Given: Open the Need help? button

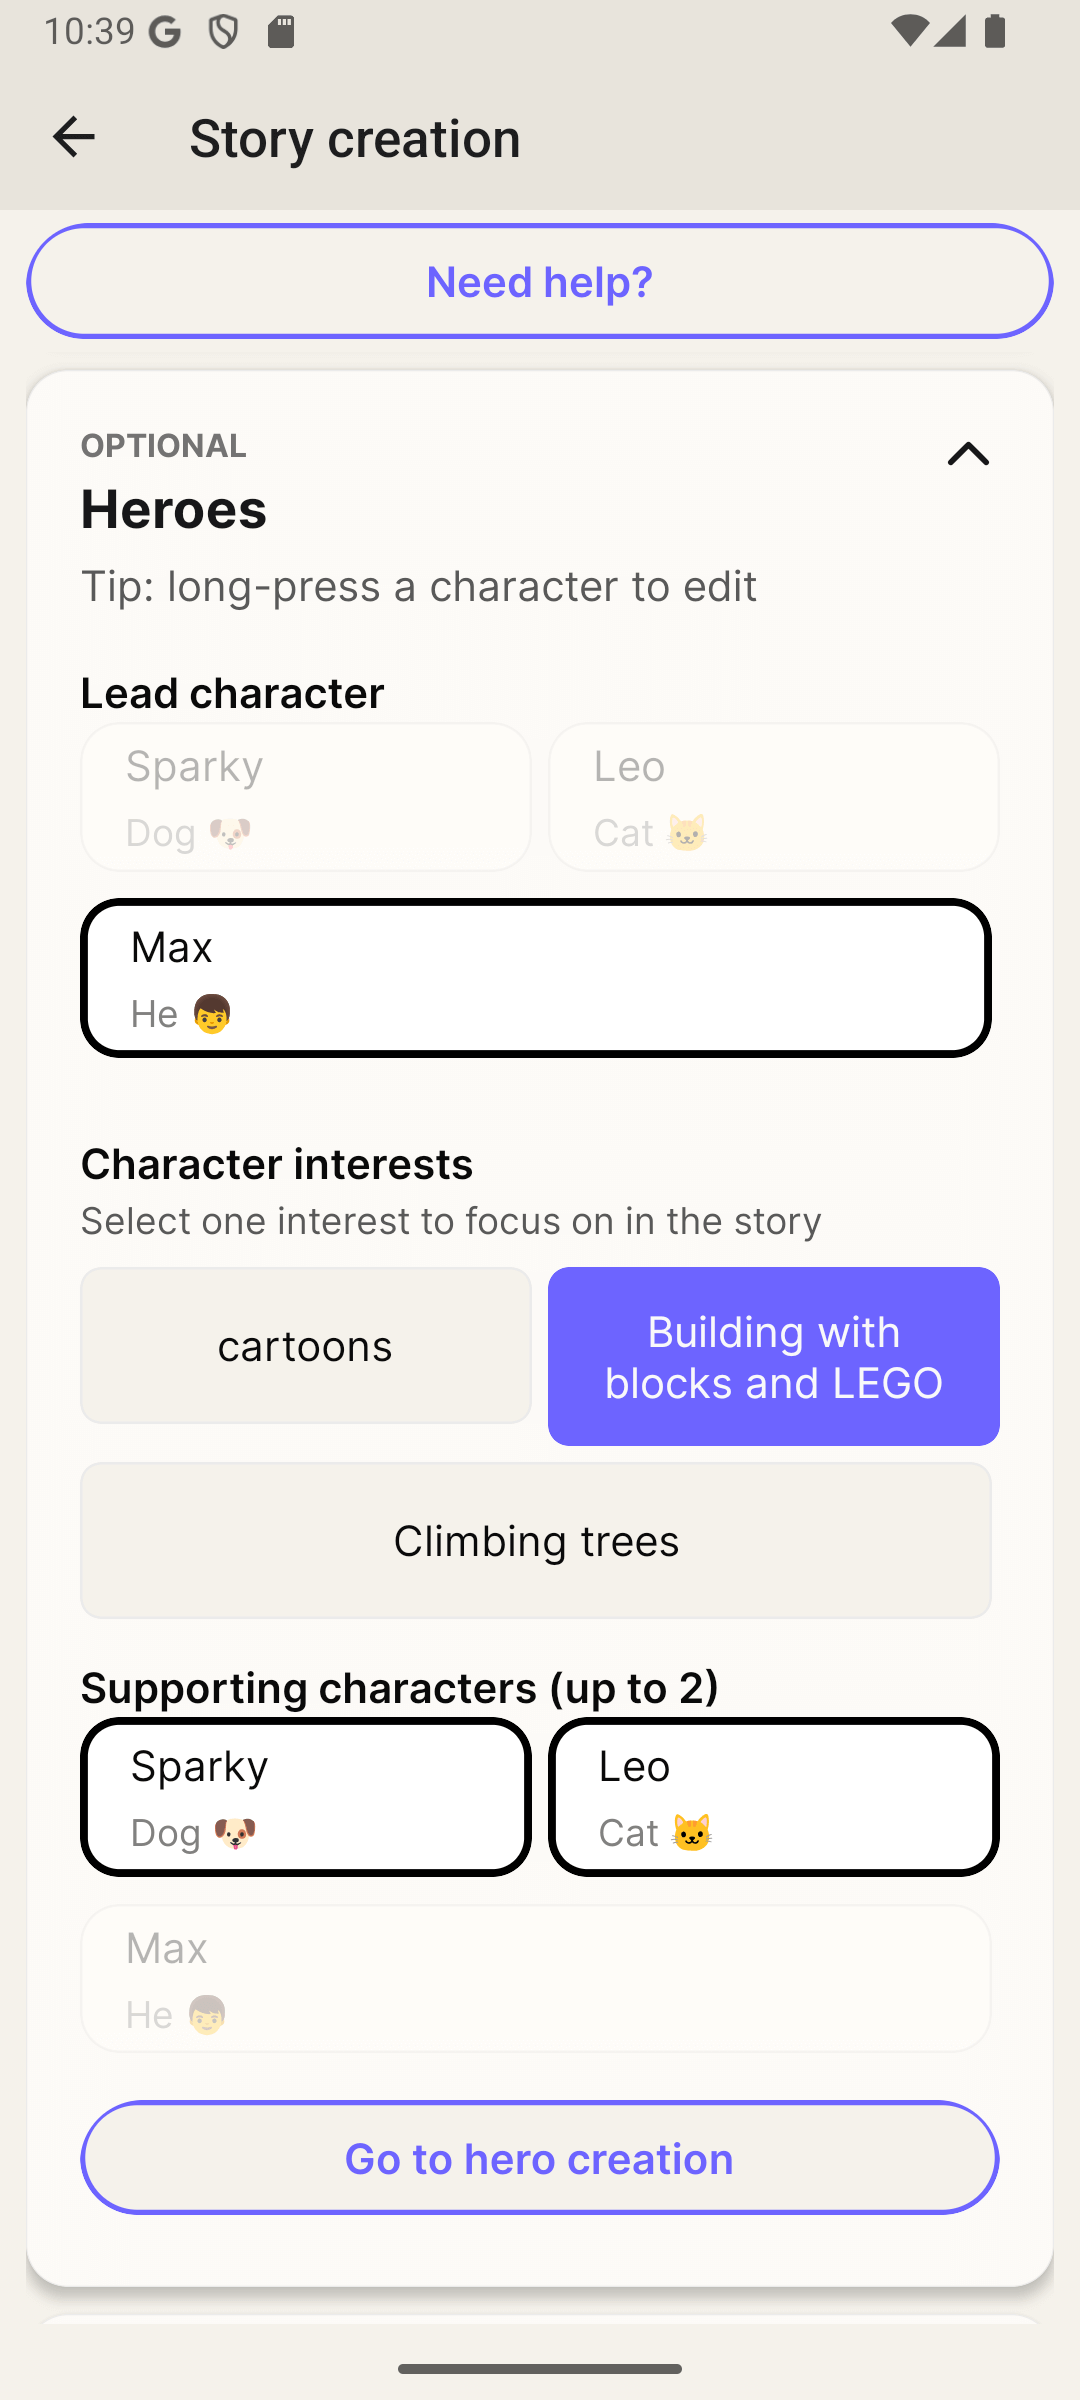Looking at the screenshot, I should 540,282.
